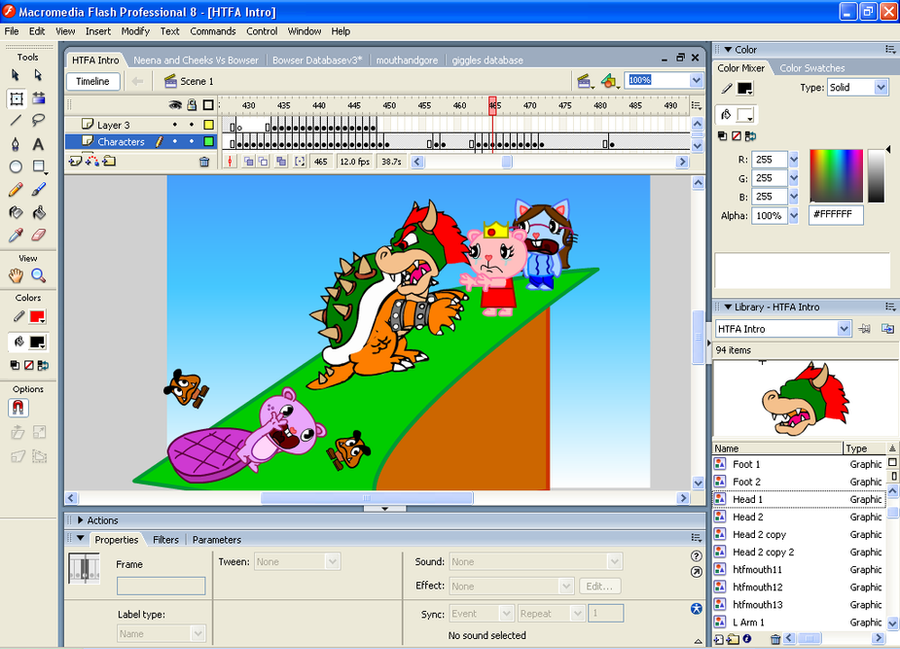Image resolution: width=900 pixels, height=649 pixels.
Task: Click the stroke color swatch in Tools
Action: click(37, 316)
